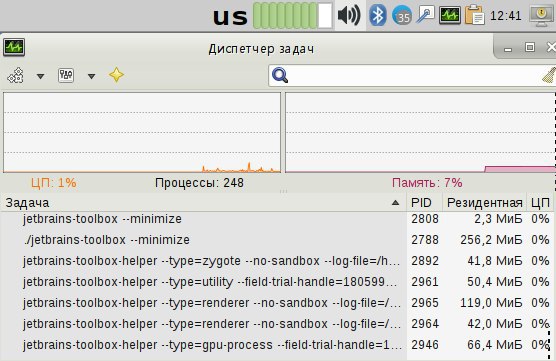This screenshot has height=361, width=556.
Task: Click the blue 35 badge tray icon
Action: pyautogui.click(x=402, y=16)
